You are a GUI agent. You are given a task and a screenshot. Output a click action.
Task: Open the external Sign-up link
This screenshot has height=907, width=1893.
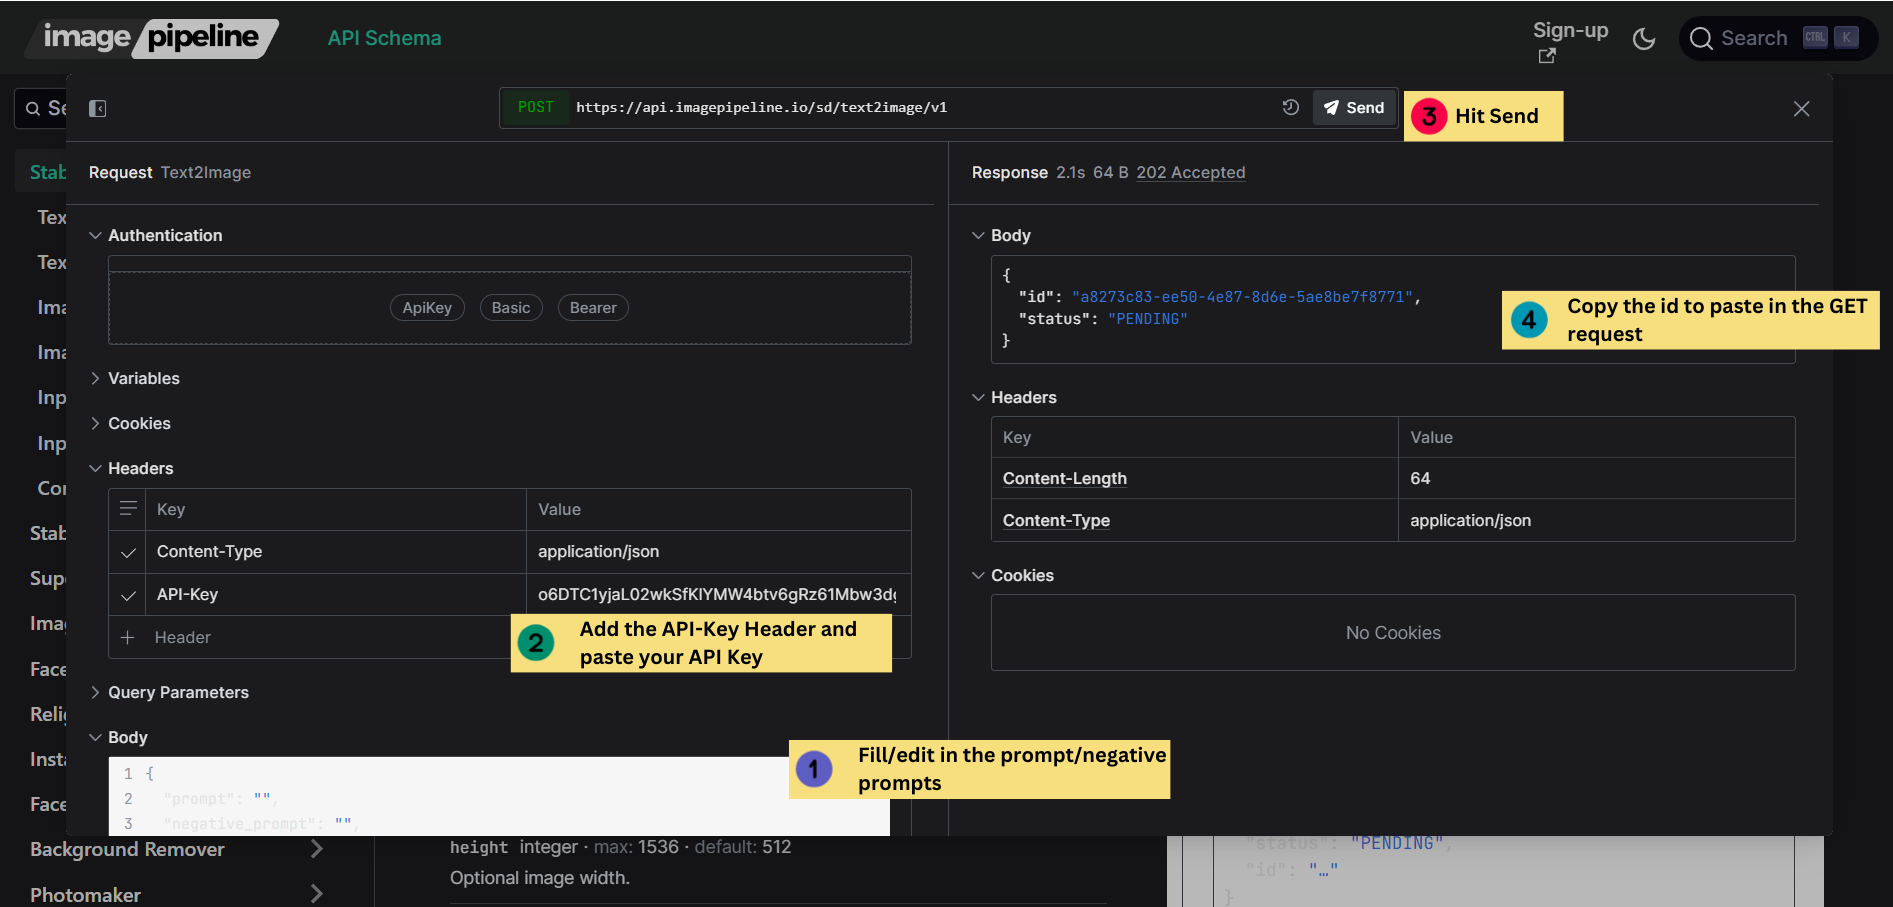[x=1570, y=40]
